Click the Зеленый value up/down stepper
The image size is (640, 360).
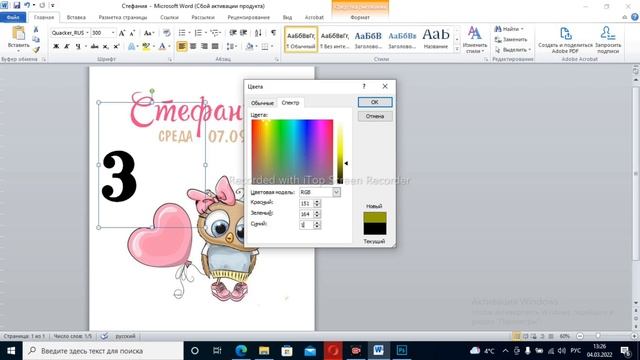point(317,214)
